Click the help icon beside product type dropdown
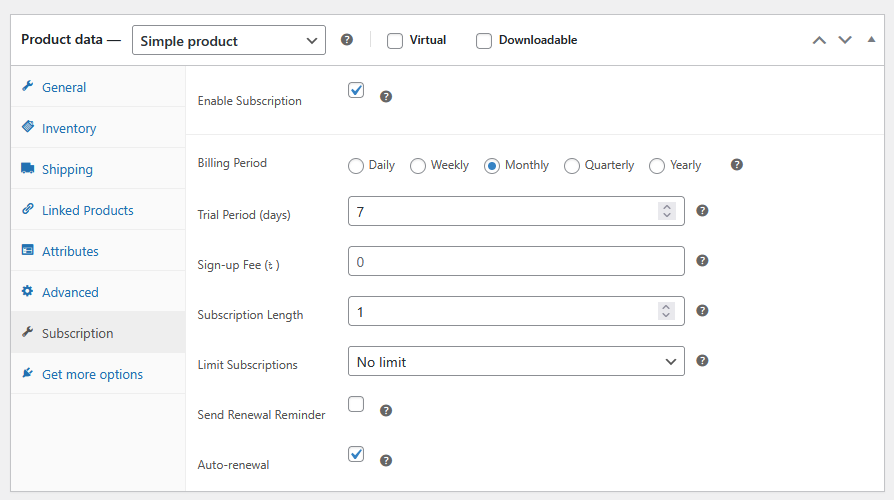Viewport: 894px width, 500px height. (347, 40)
